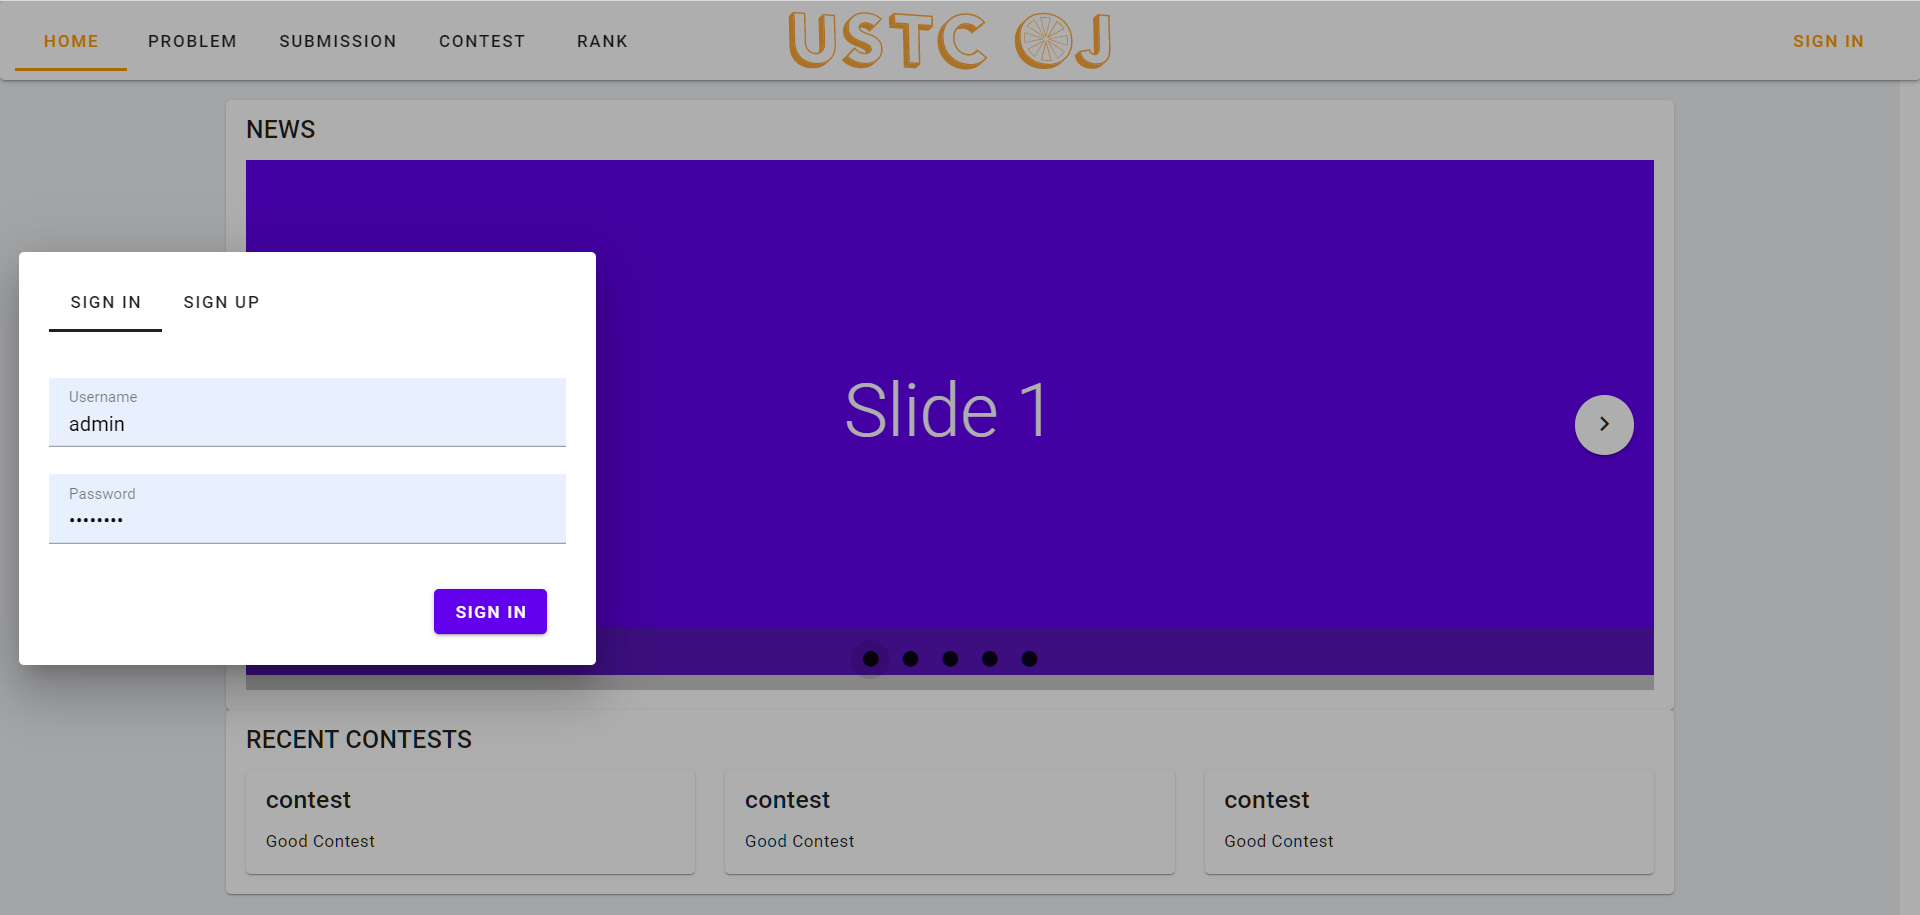
Task: Stay on the SIGN IN tab
Action: click(105, 302)
